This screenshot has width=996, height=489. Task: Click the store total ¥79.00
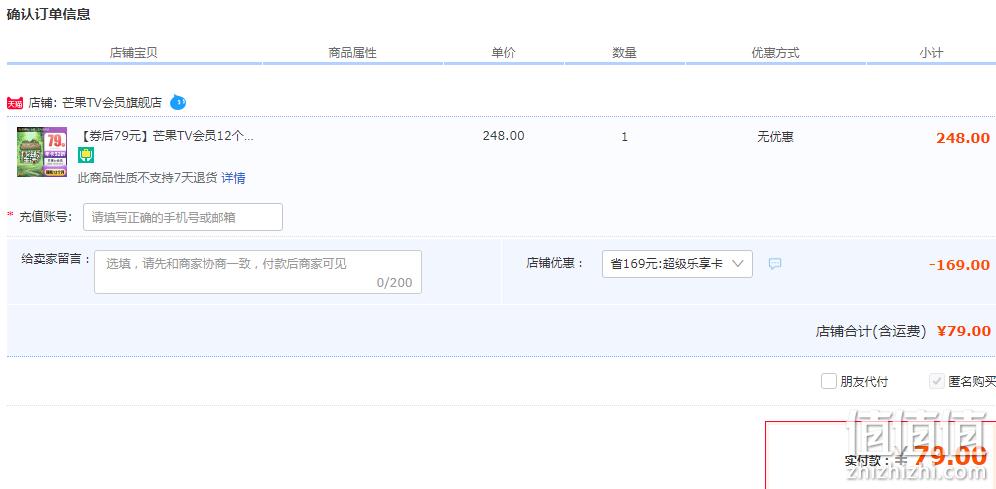pyautogui.click(x=964, y=331)
